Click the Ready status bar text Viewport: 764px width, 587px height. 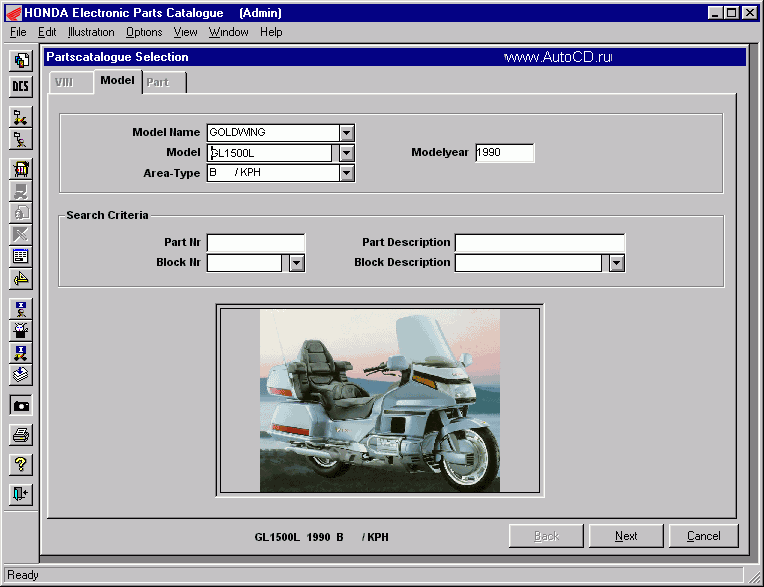[23, 575]
